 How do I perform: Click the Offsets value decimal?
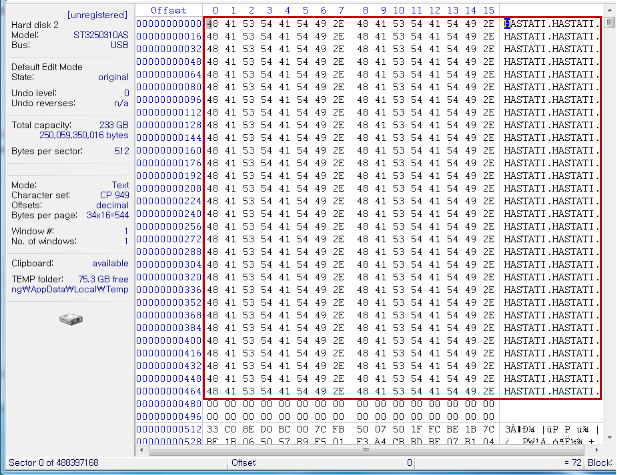pos(113,205)
